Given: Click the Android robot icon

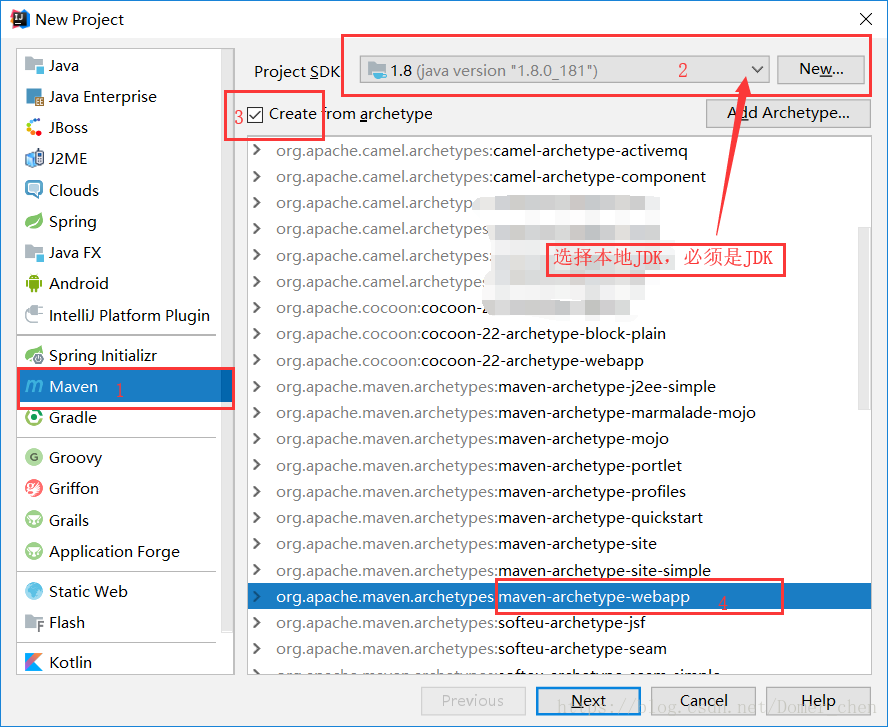Looking at the screenshot, I should [x=34, y=283].
